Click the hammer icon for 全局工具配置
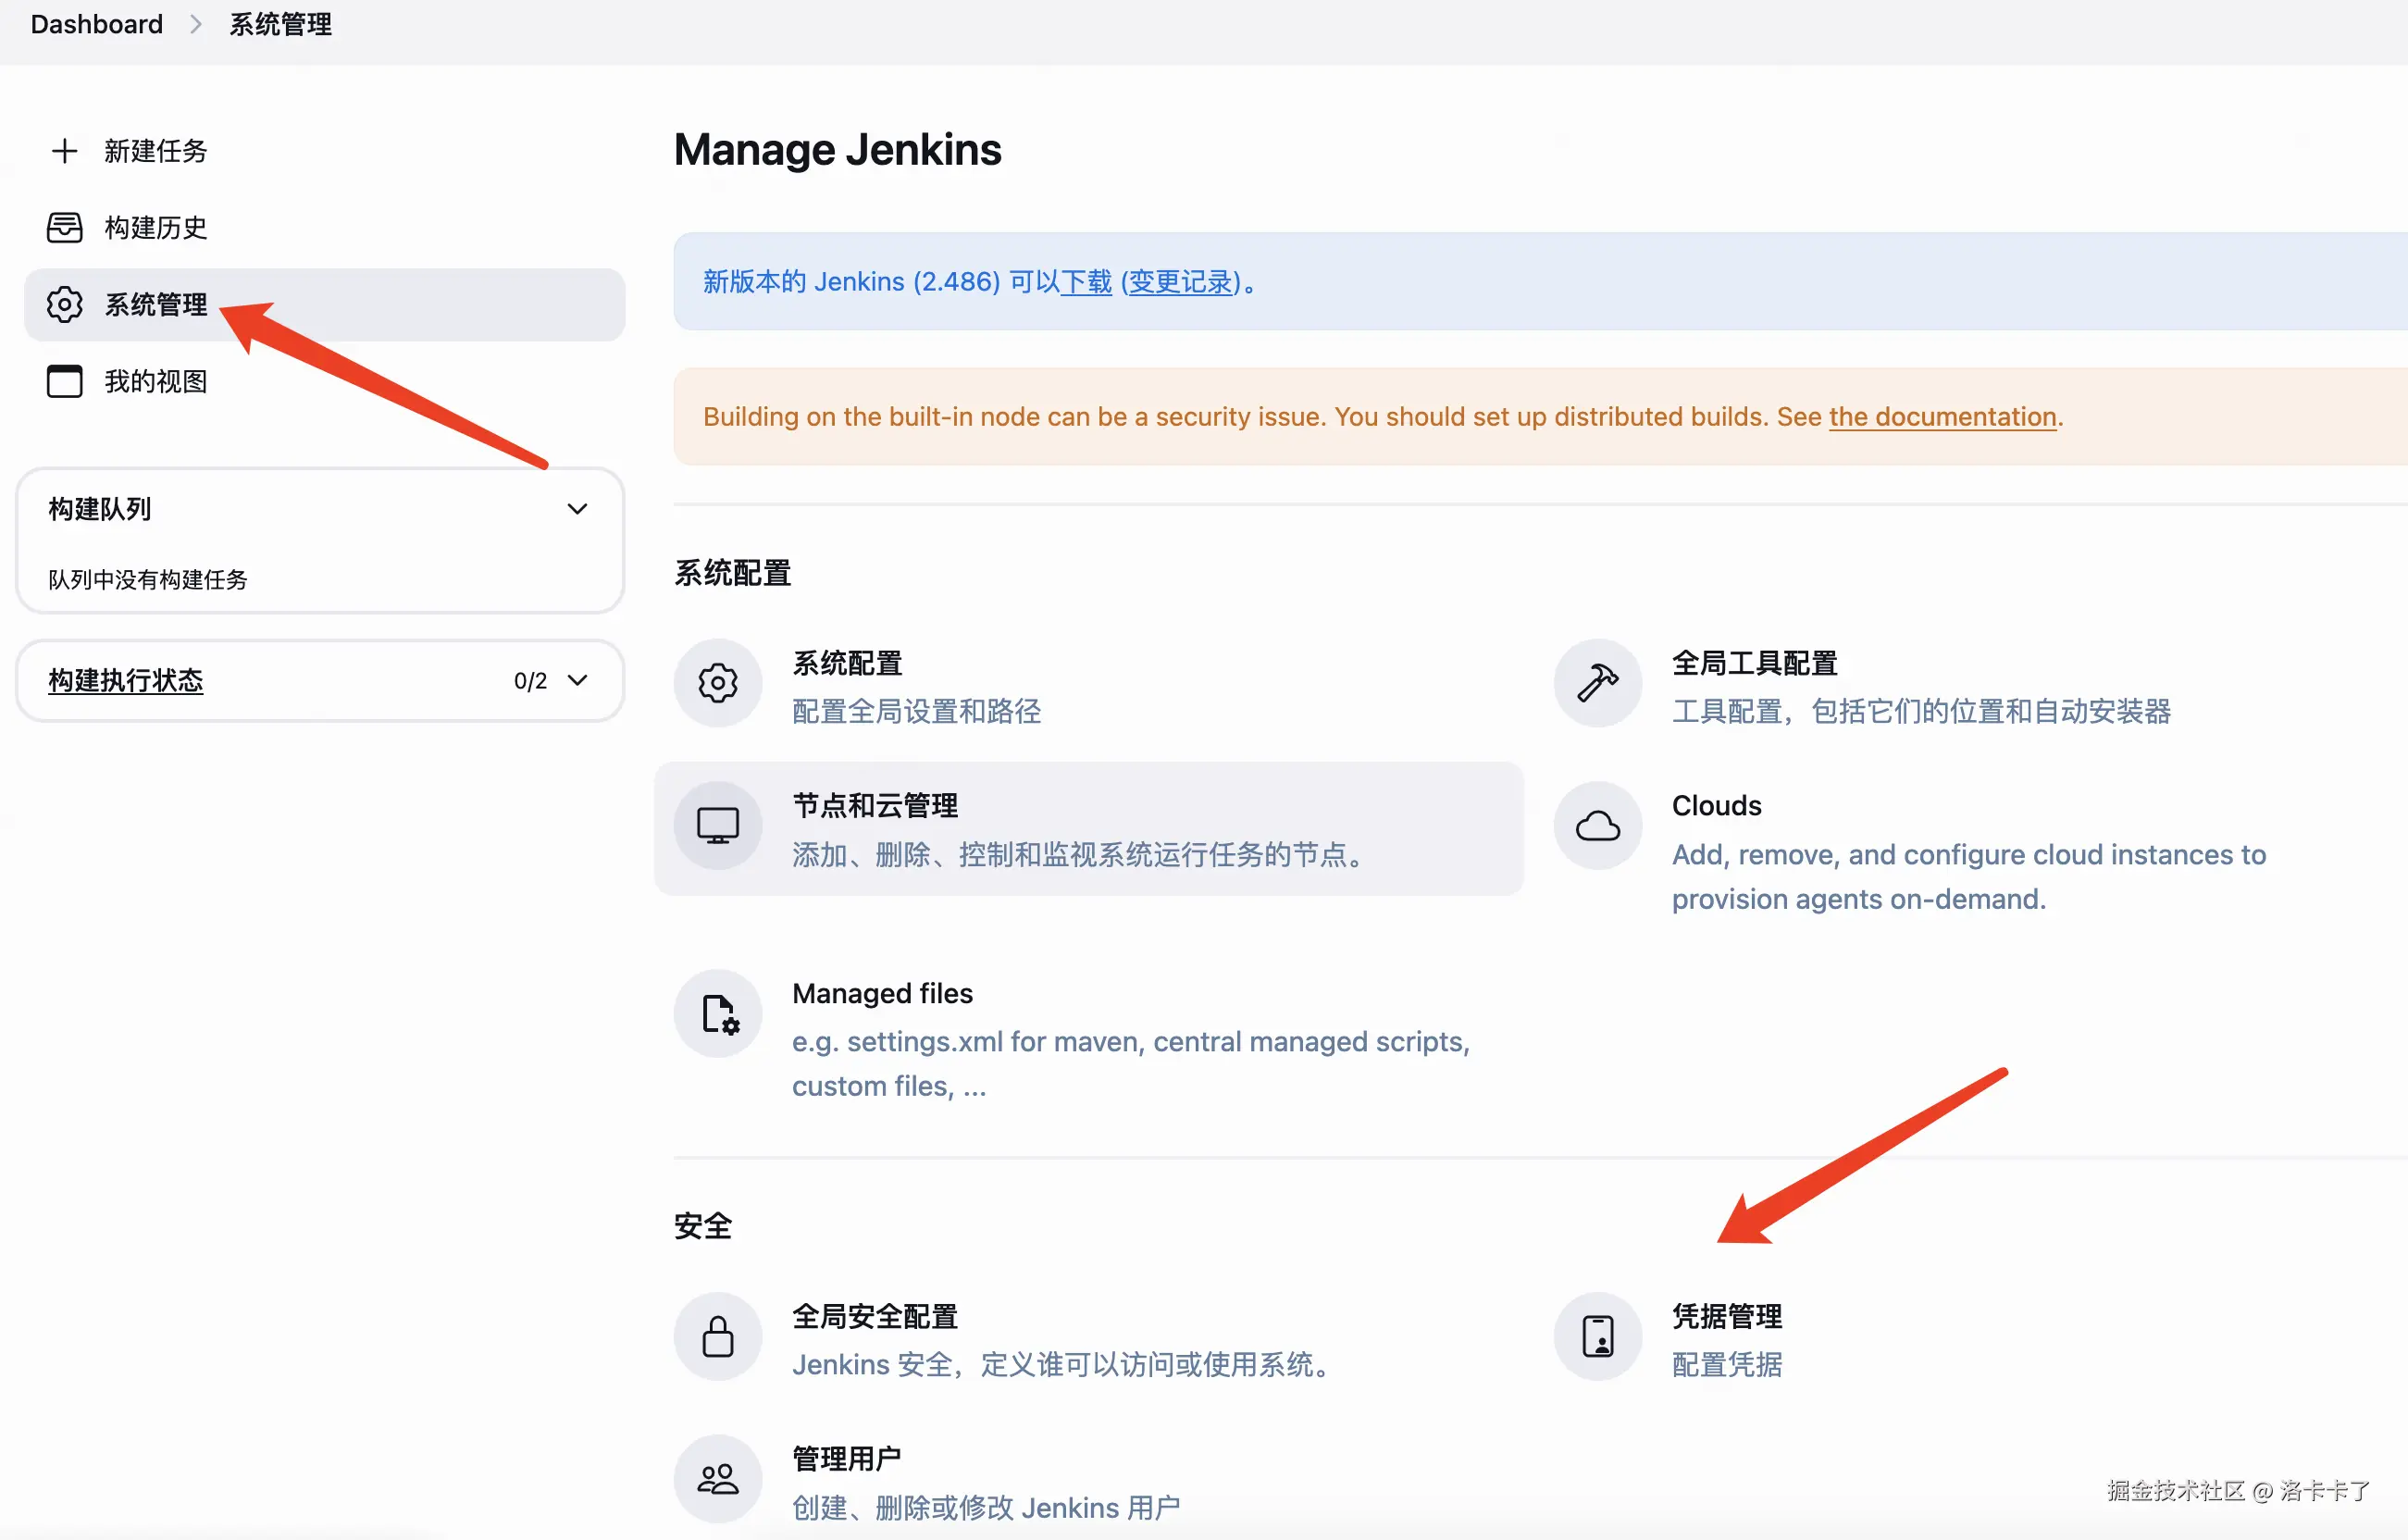 click(1597, 683)
